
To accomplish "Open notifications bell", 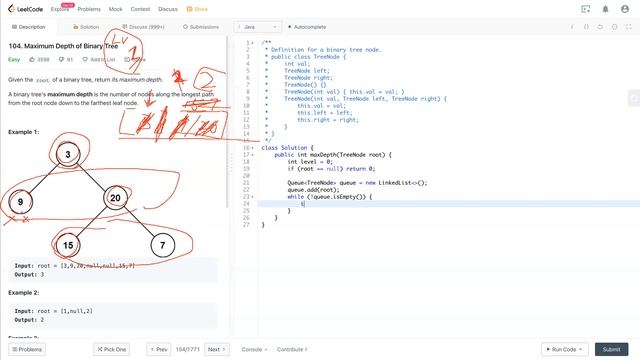I will coord(605,9).
